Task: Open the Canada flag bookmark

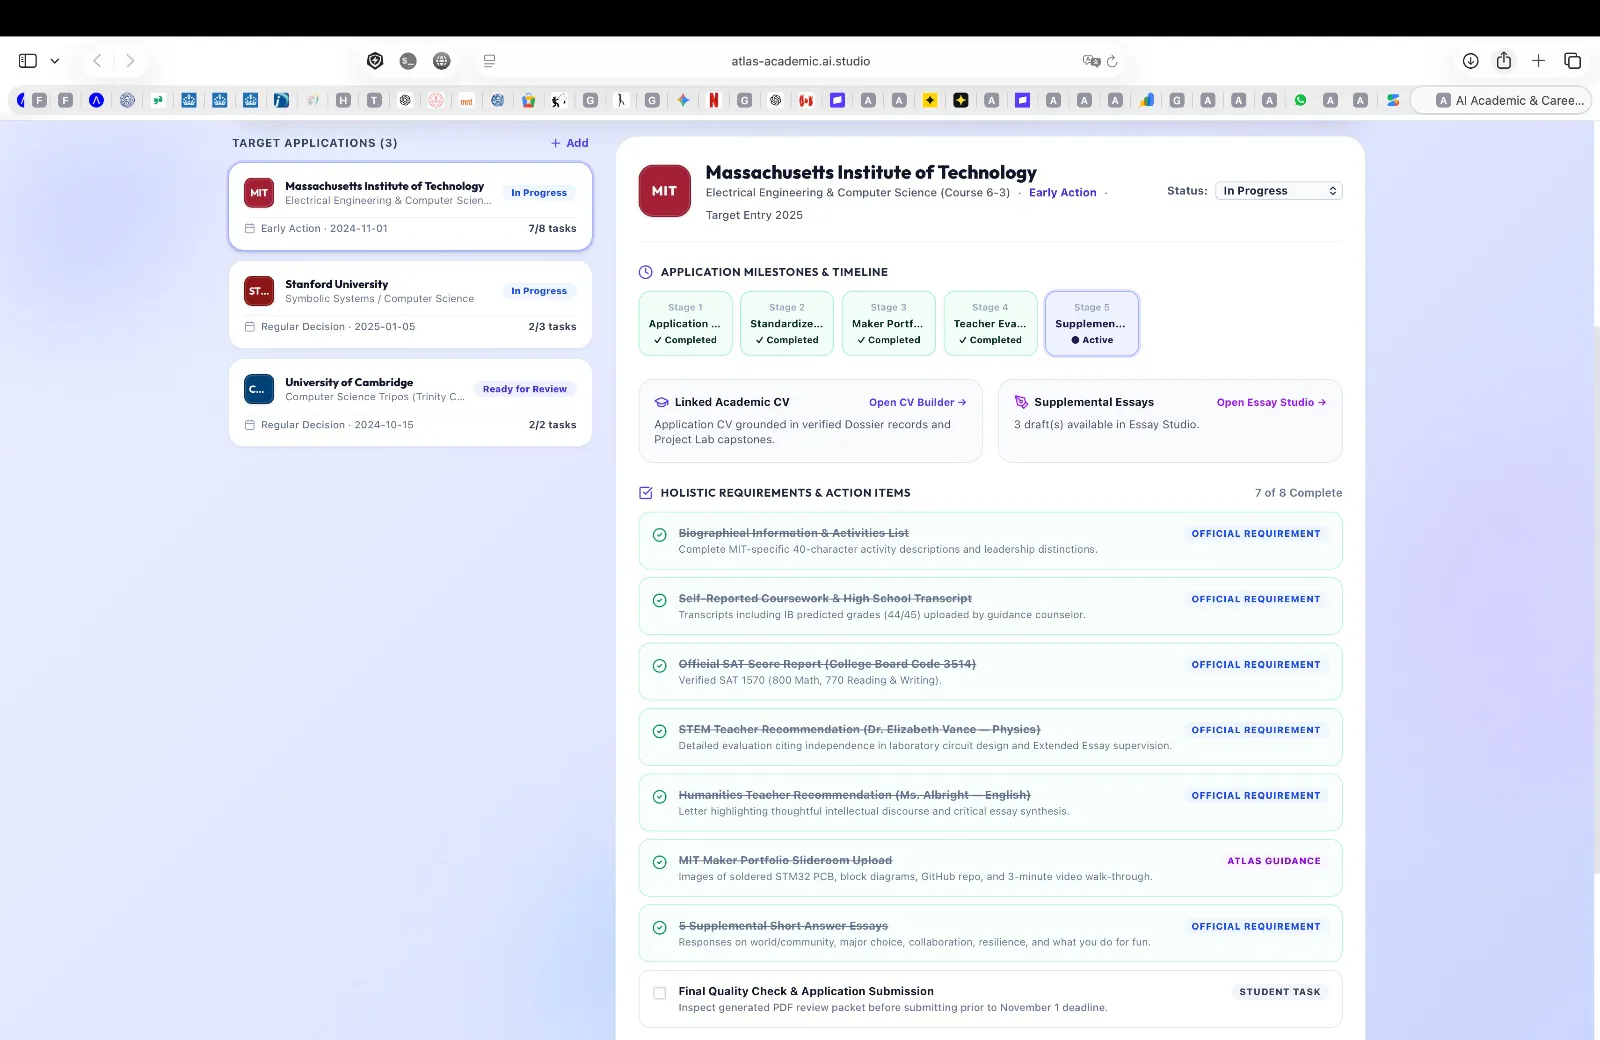Action: point(806,100)
